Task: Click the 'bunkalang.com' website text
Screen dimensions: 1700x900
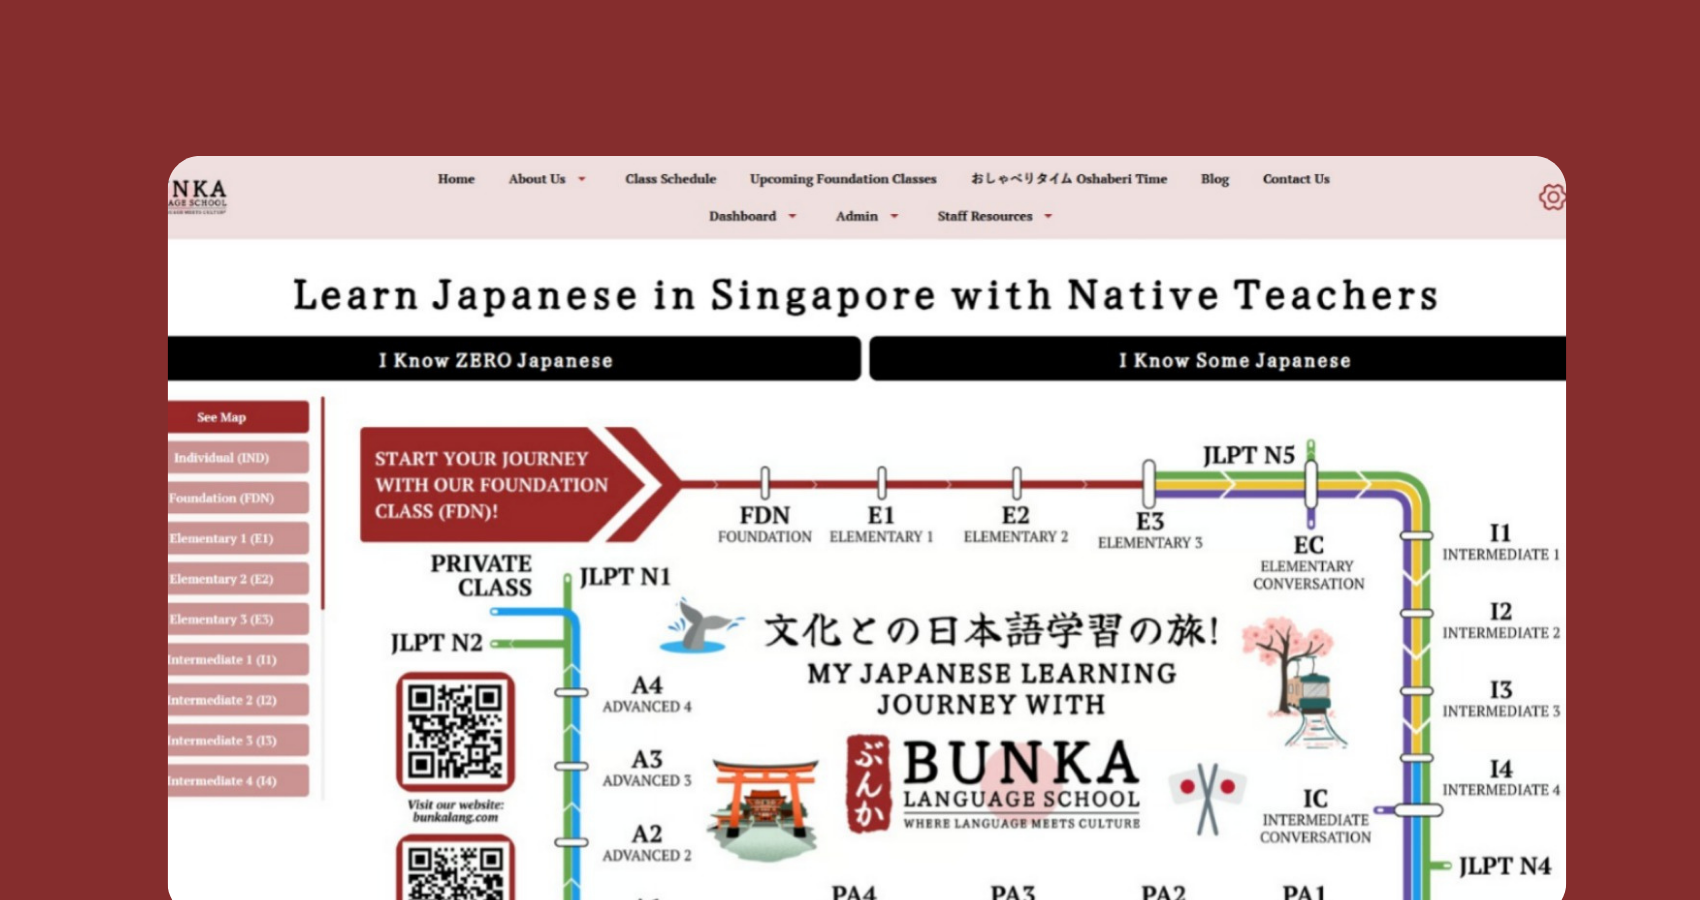Action: (x=456, y=818)
